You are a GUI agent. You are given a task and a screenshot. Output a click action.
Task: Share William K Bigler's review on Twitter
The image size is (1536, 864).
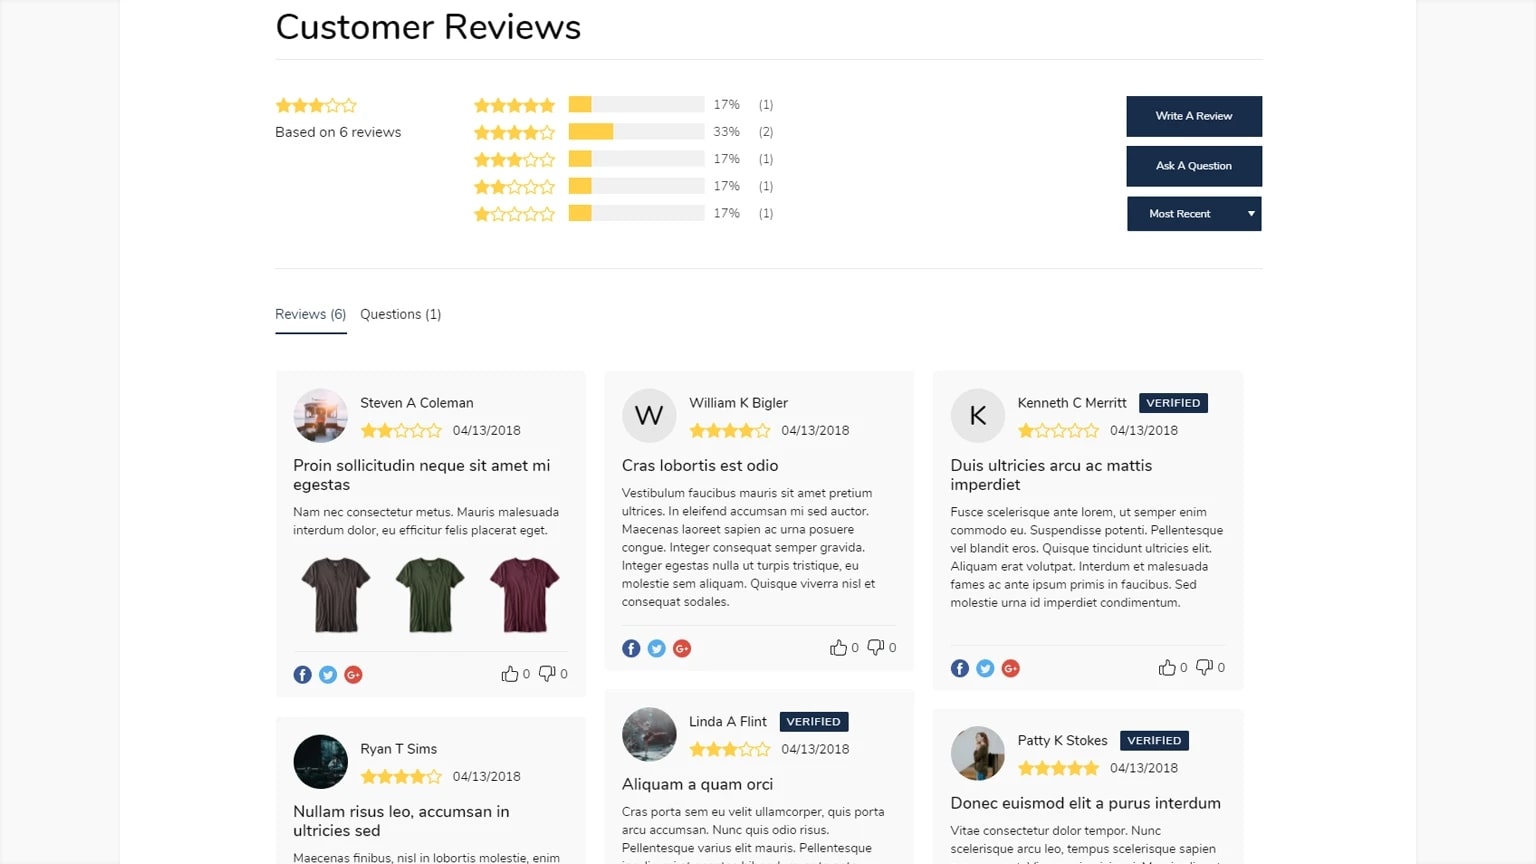(656, 649)
